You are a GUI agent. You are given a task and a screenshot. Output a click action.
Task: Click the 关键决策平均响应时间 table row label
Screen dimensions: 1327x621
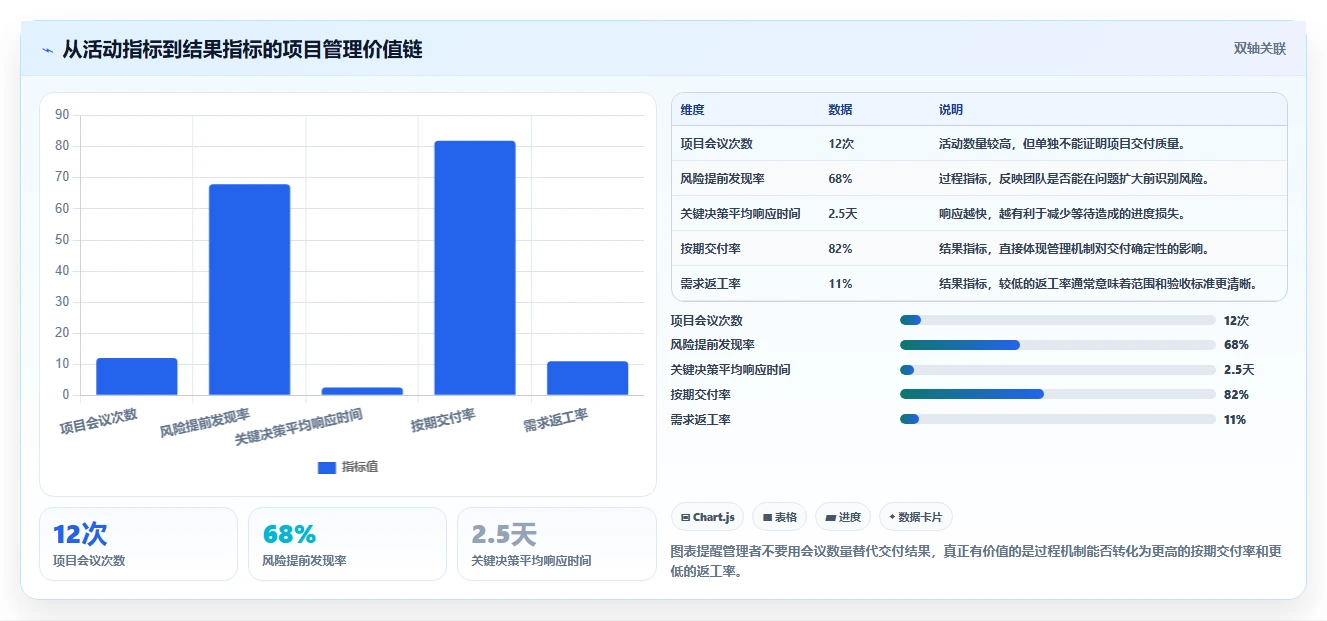coord(740,214)
